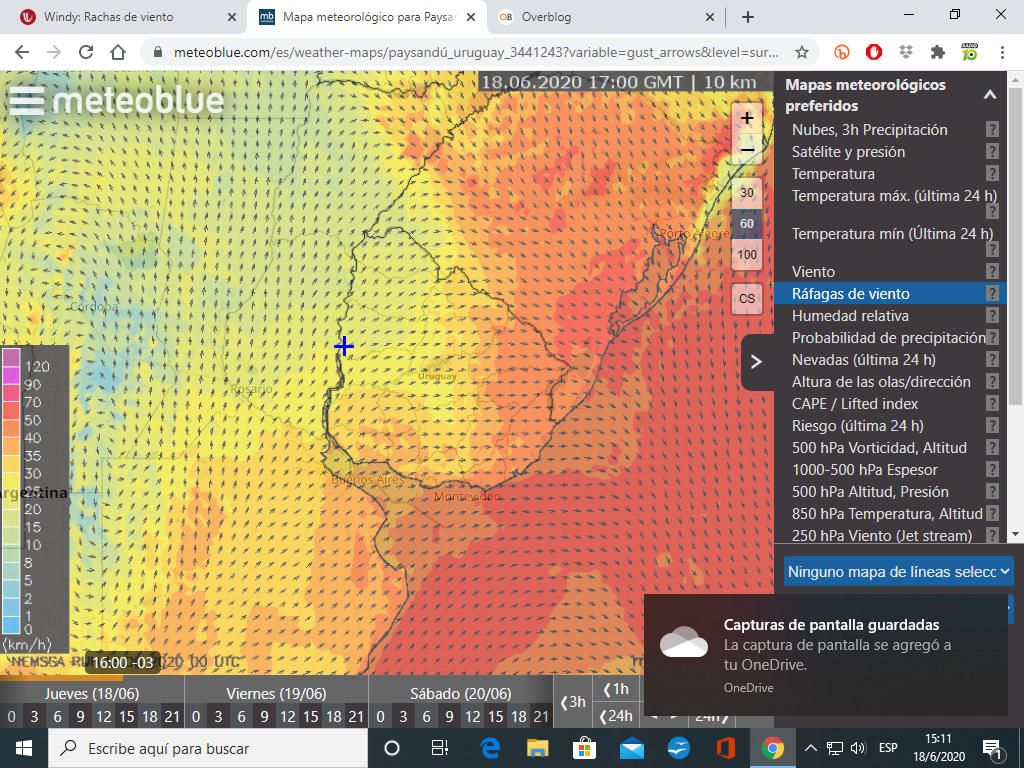This screenshot has width=1024, height=768.
Task: Open the meteoblue hamburger menu
Action: tap(26, 100)
